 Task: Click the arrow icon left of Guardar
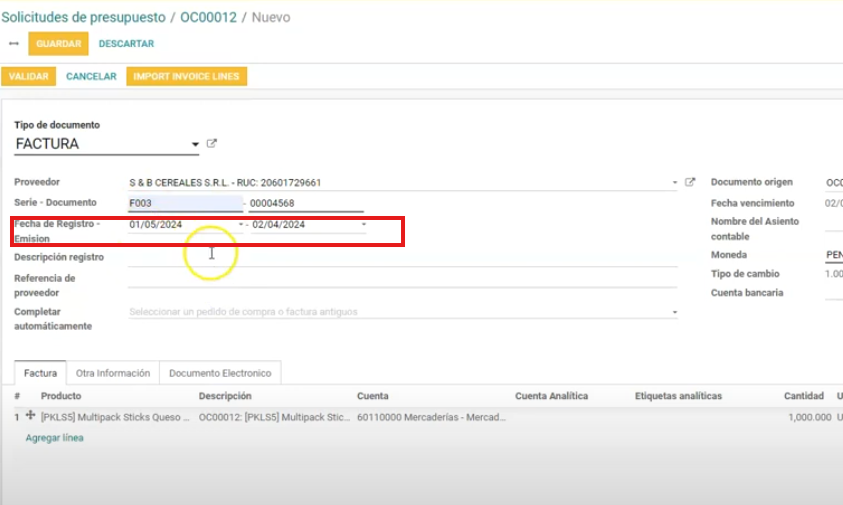coord(13,44)
